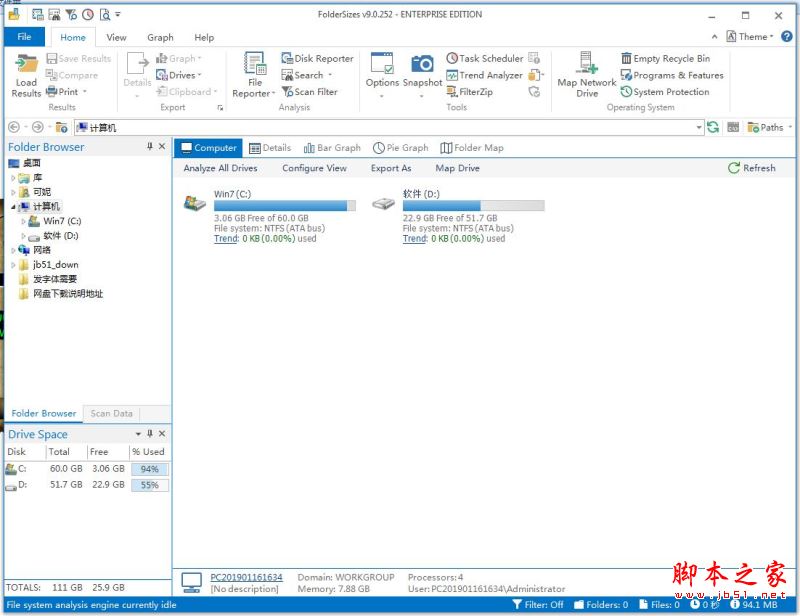Expand the jb51_down folder node
The height and width of the screenshot is (616, 800).
click(x=13, y=265)
